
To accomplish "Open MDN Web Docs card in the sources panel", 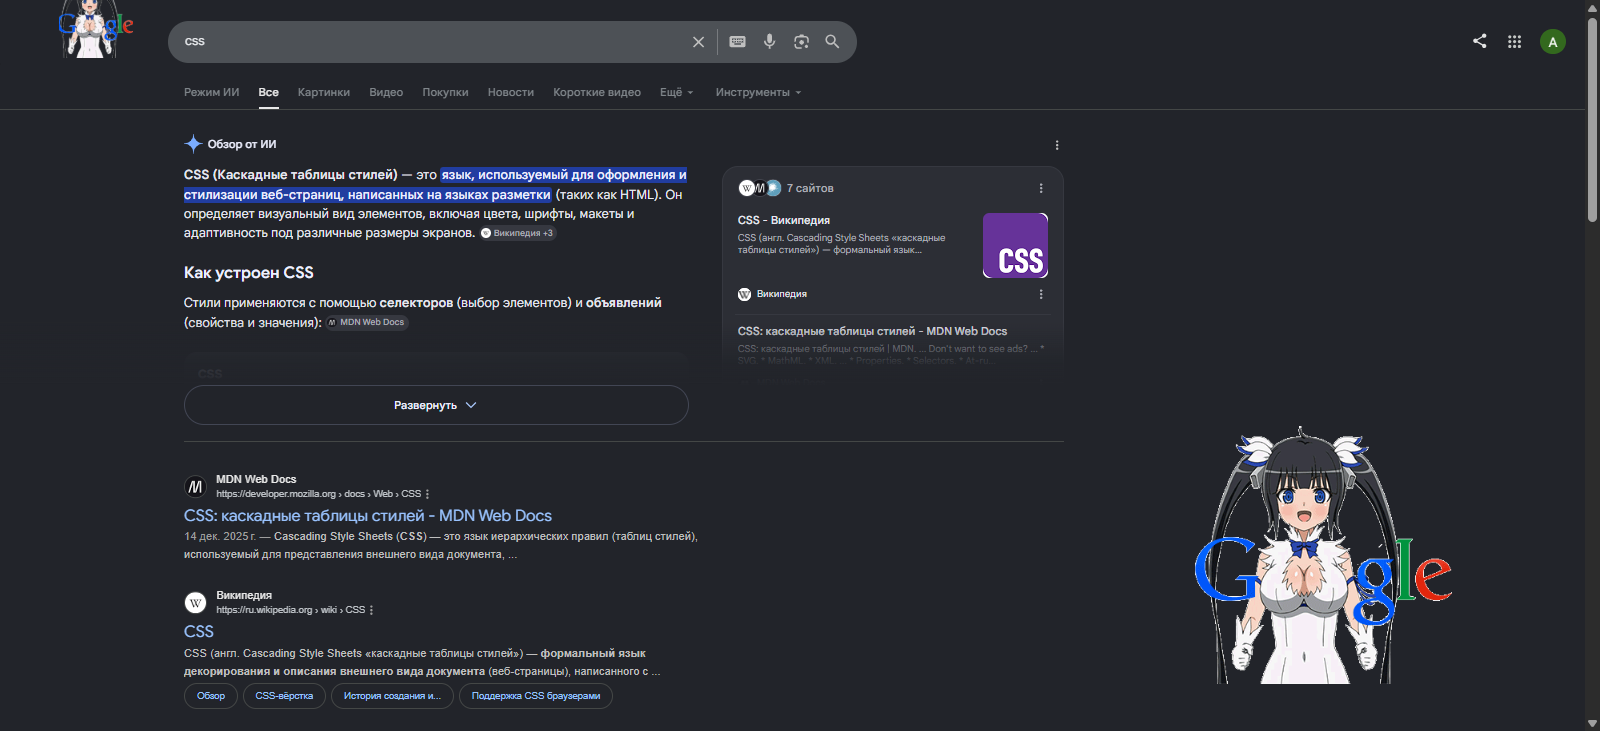I will click(873, 331).
